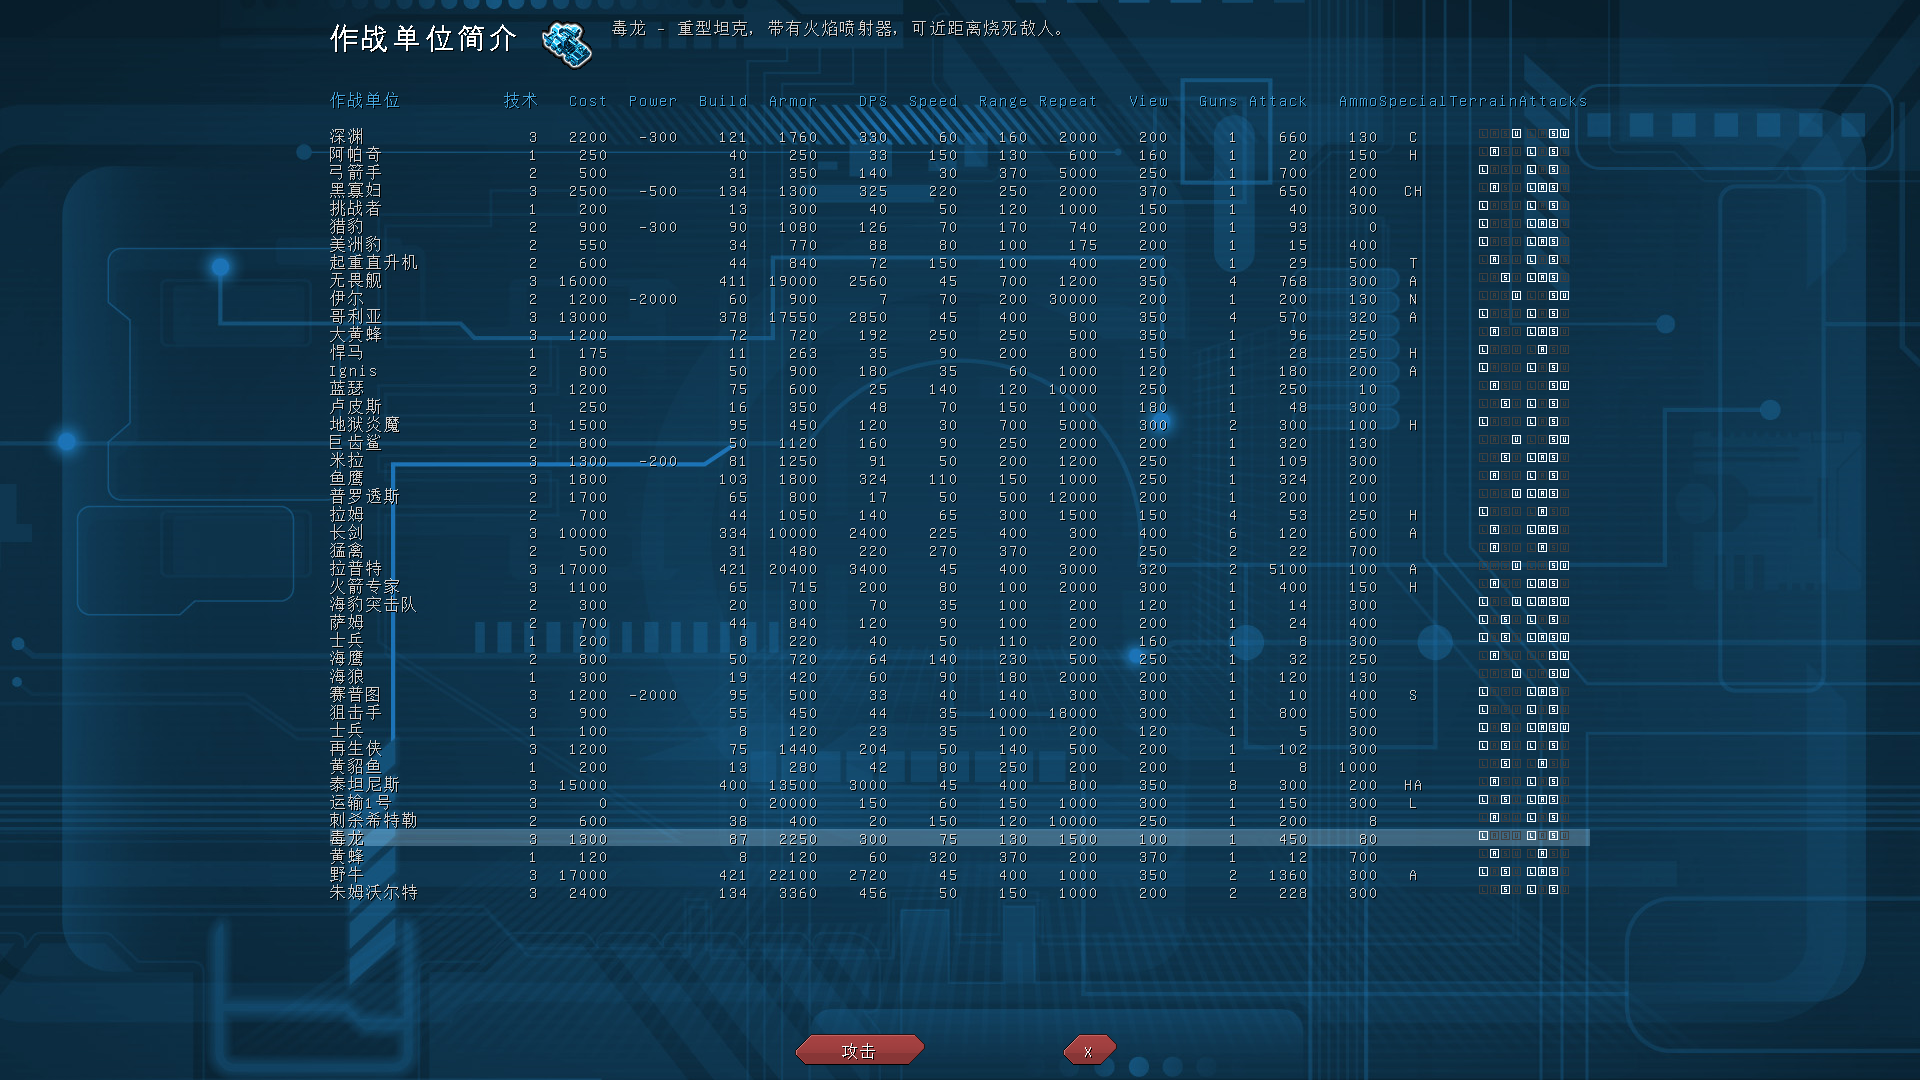Select the 普罗透斯 unit row
1920x1080 pixels.
pyautogui.click(x=959, y=497)
